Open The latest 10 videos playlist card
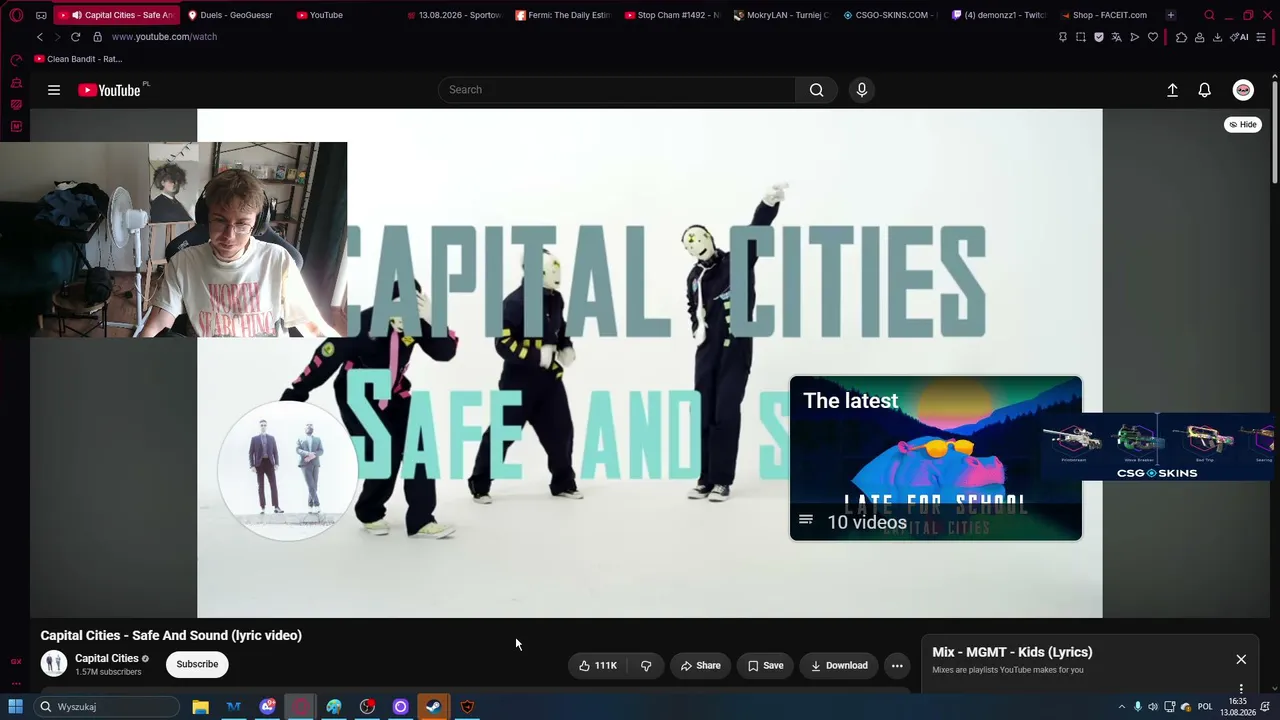The image size is (1280, 720). 936,458
